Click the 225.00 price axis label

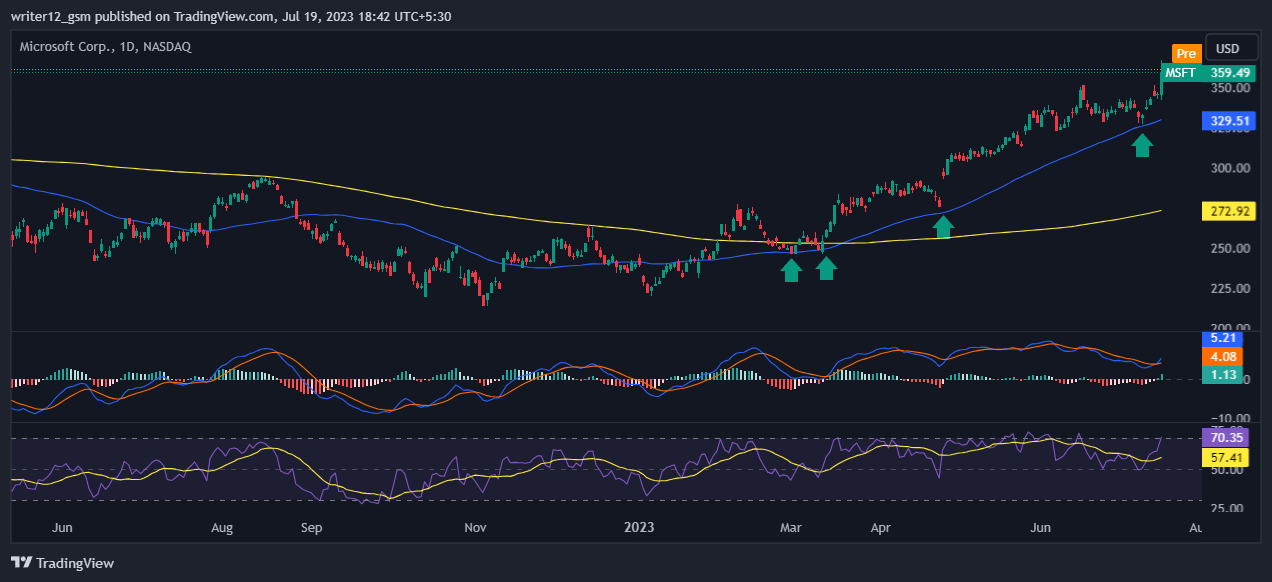[1230, 288]
